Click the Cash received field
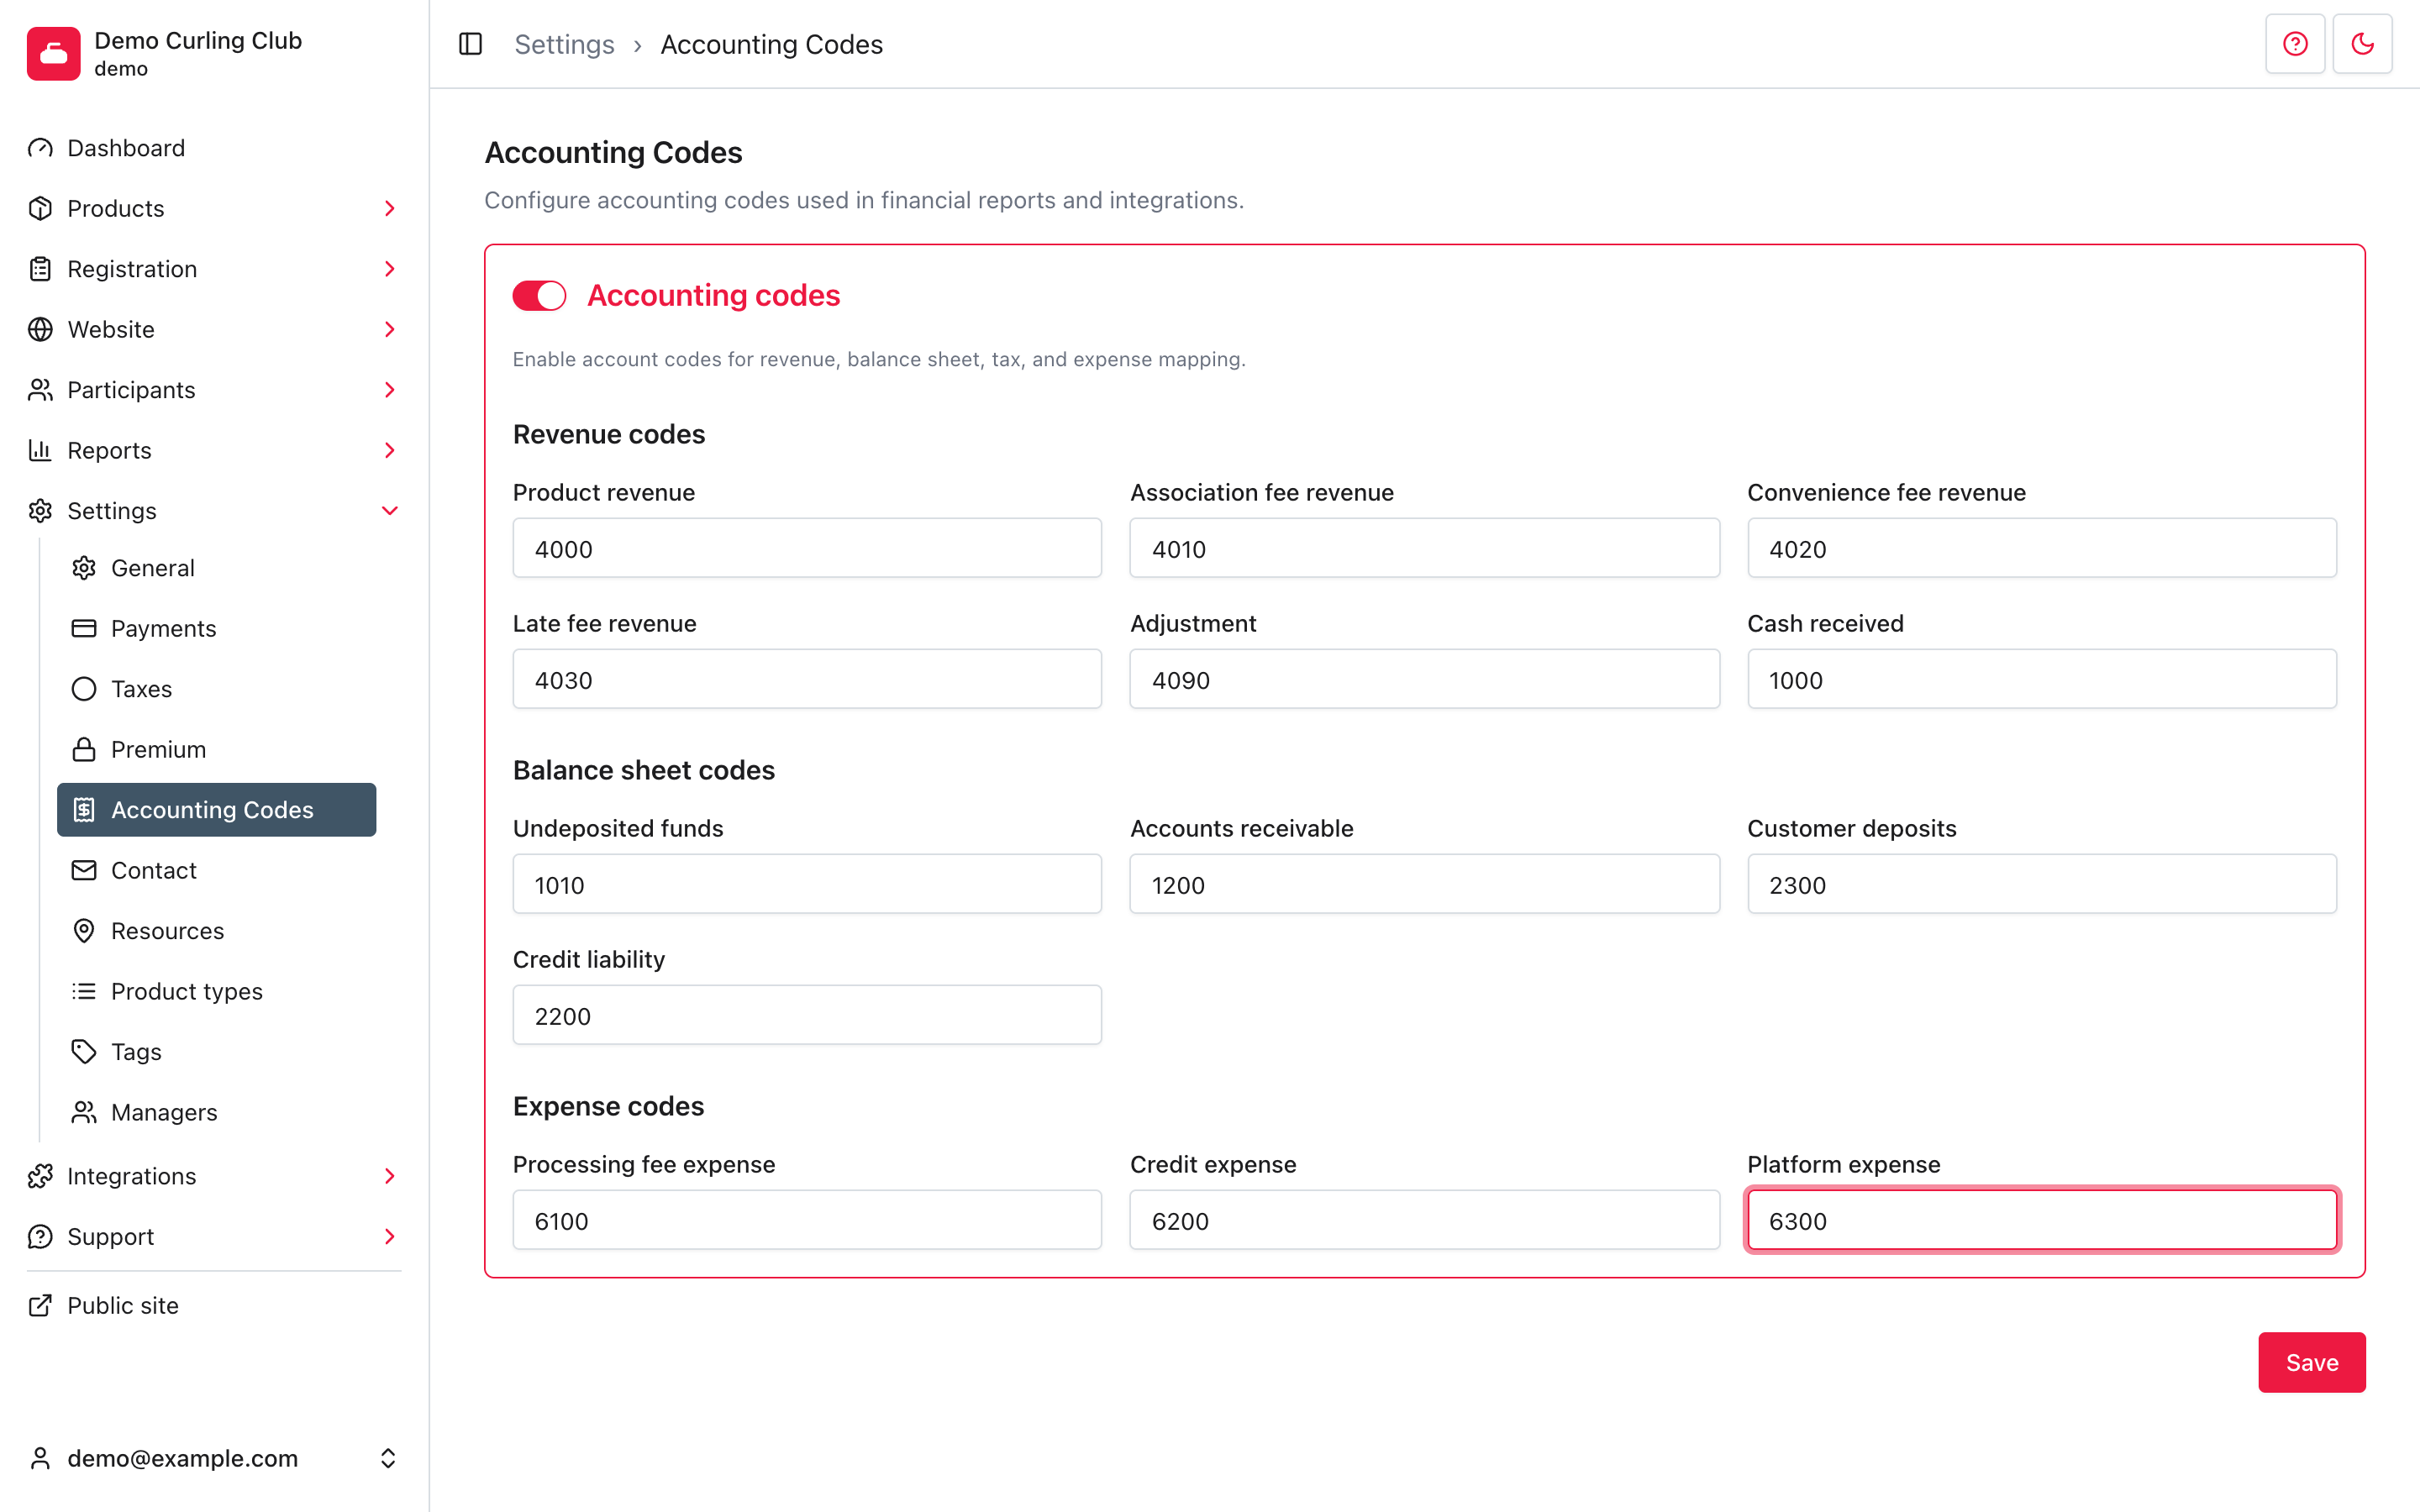 2041,679
